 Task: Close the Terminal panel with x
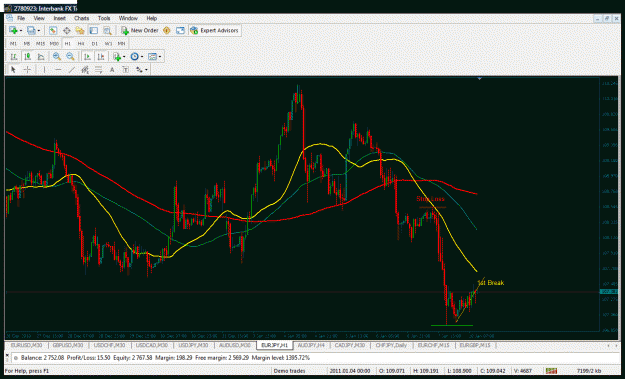point(7,354)
